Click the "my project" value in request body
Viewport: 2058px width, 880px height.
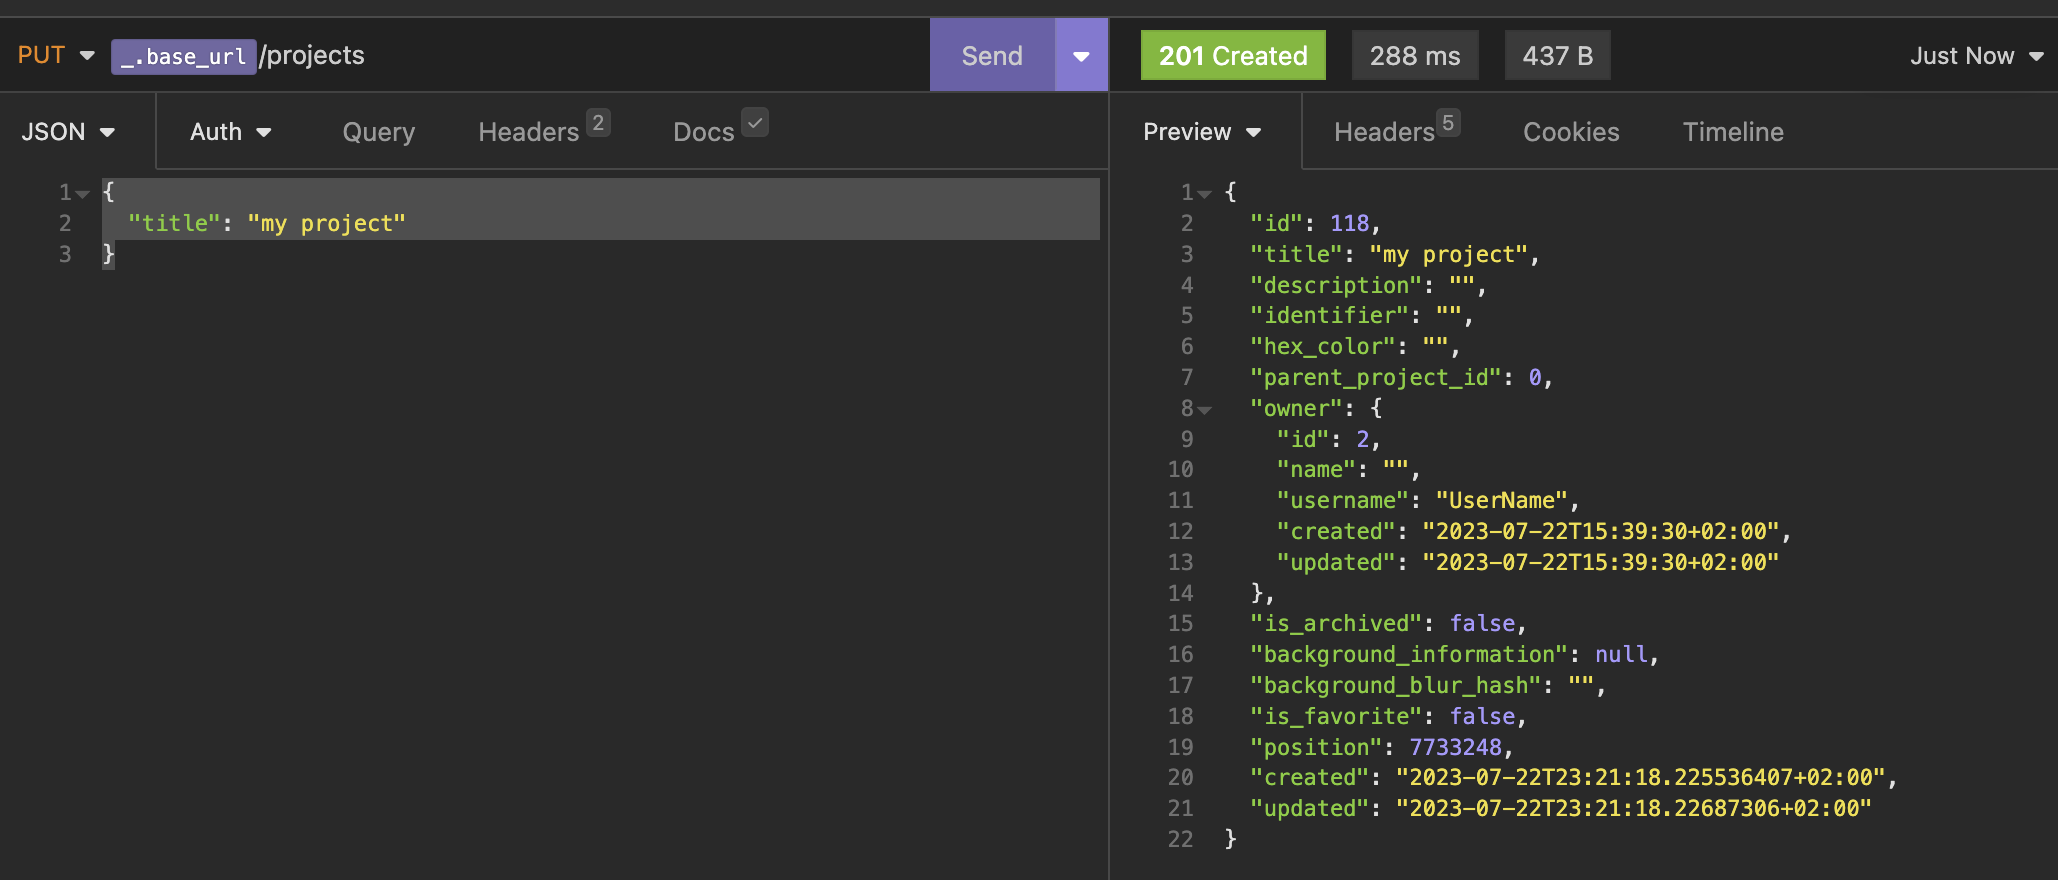click(327, 223)
